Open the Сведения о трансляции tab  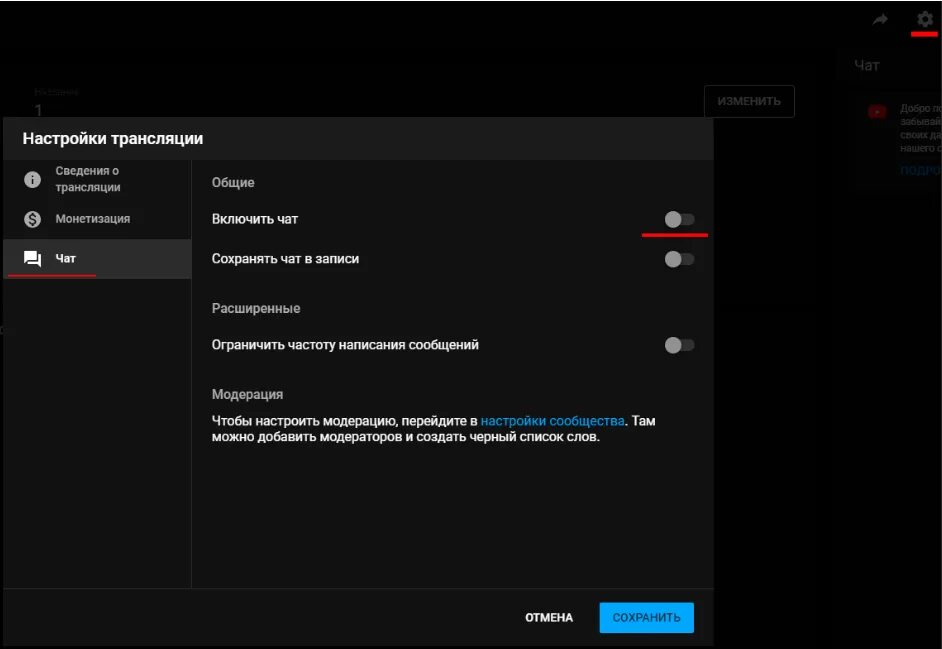point(96,179)
